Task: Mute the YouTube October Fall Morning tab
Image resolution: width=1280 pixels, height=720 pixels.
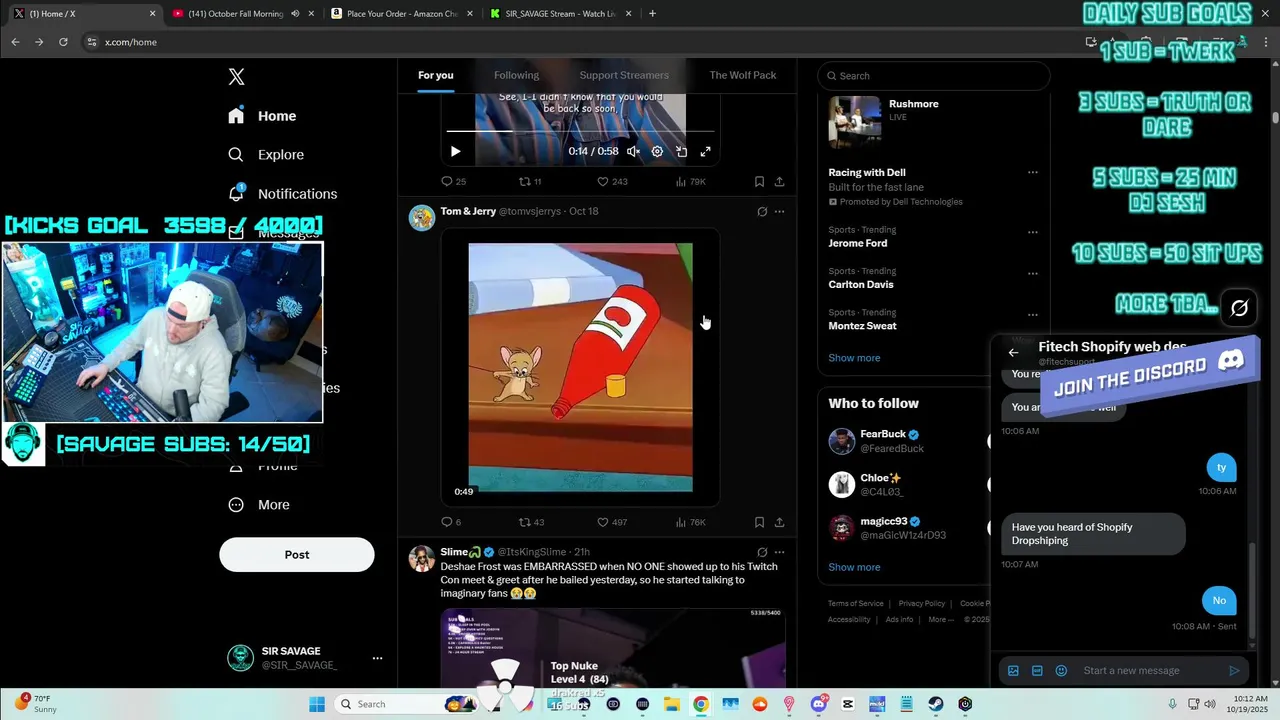Action: [295, 14]
